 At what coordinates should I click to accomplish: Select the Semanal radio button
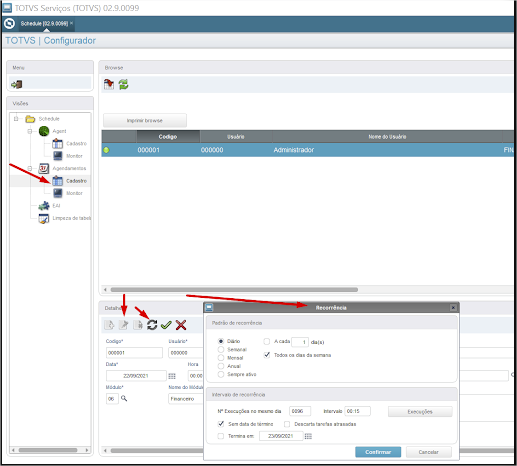click(x=221, y=349)
